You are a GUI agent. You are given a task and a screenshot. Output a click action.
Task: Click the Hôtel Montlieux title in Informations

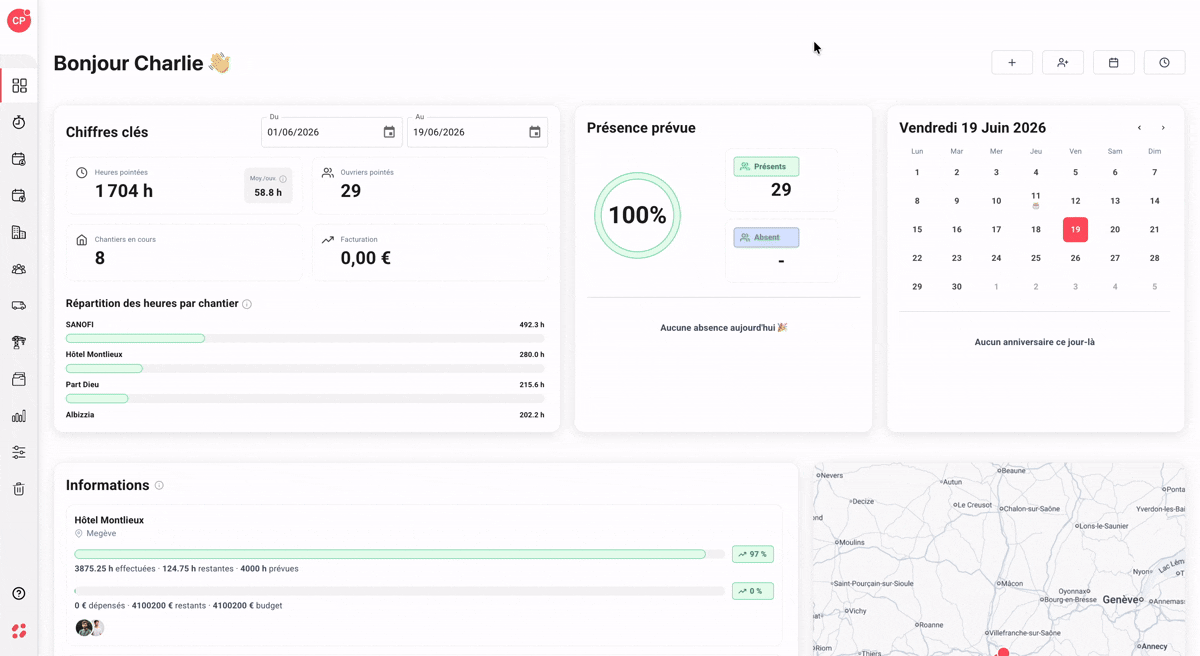point(109,520)
